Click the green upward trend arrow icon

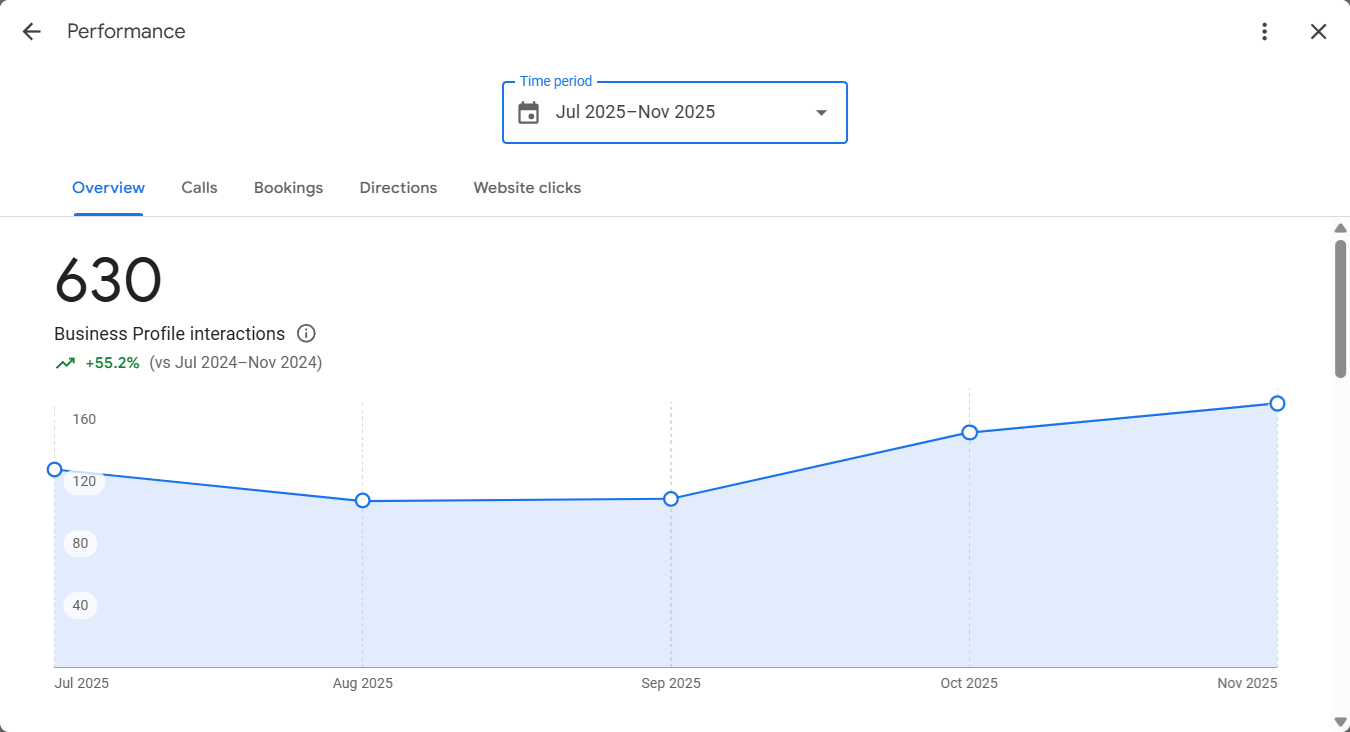click(64, 362)
